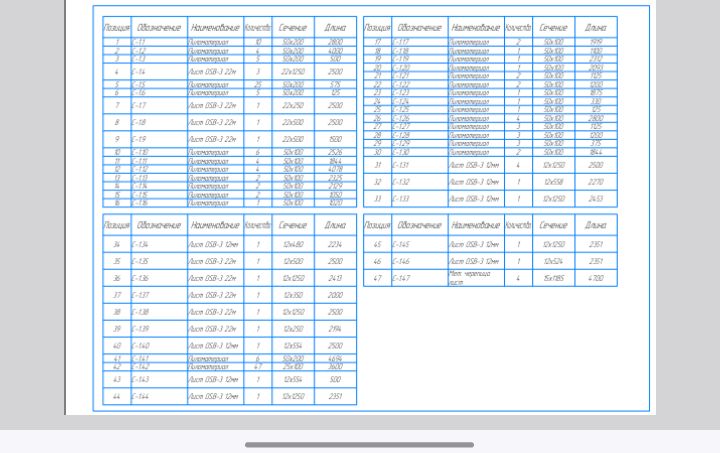Click the Позиция header above row 34

pos(117,225)
